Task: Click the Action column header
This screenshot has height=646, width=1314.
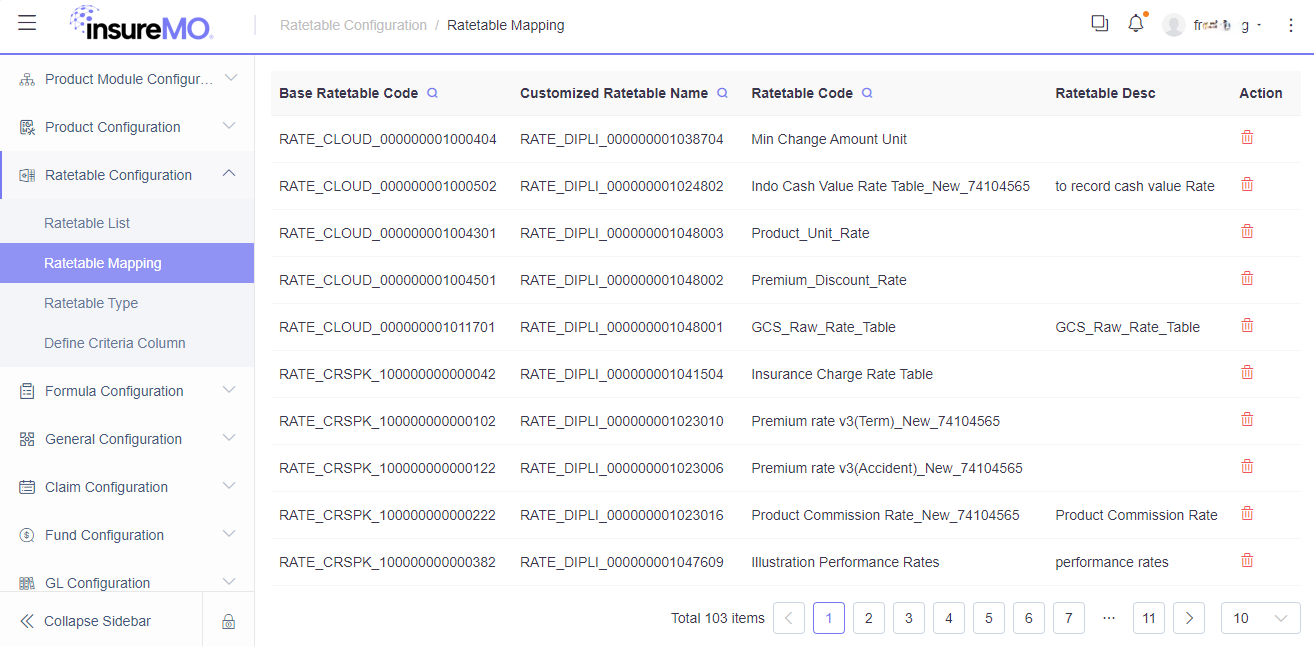Action: pos(1261,93)
